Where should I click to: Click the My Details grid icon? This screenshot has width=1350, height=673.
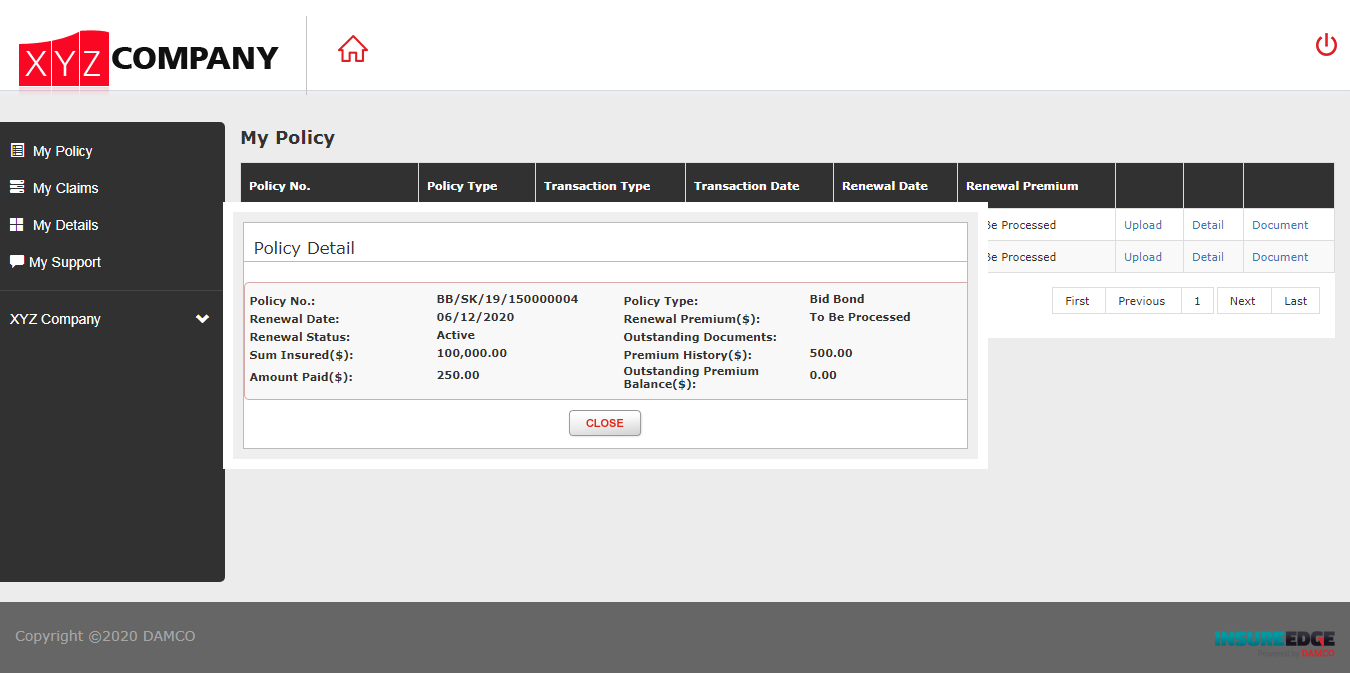[17, 224]
